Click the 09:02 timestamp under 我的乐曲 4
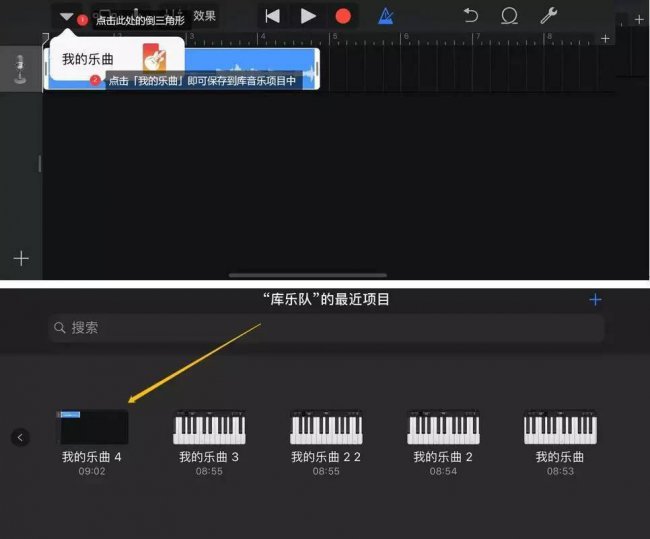Screen dimensions: 650x539 (92, 471)
